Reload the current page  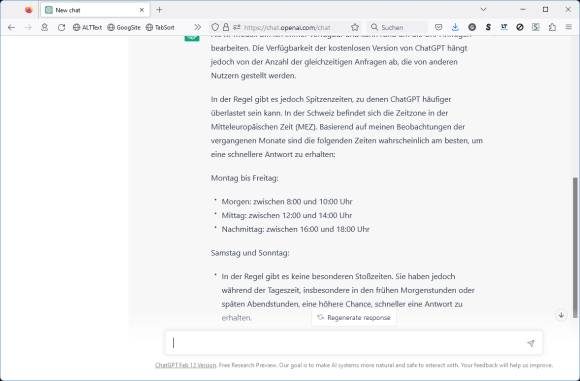point(61,27)
